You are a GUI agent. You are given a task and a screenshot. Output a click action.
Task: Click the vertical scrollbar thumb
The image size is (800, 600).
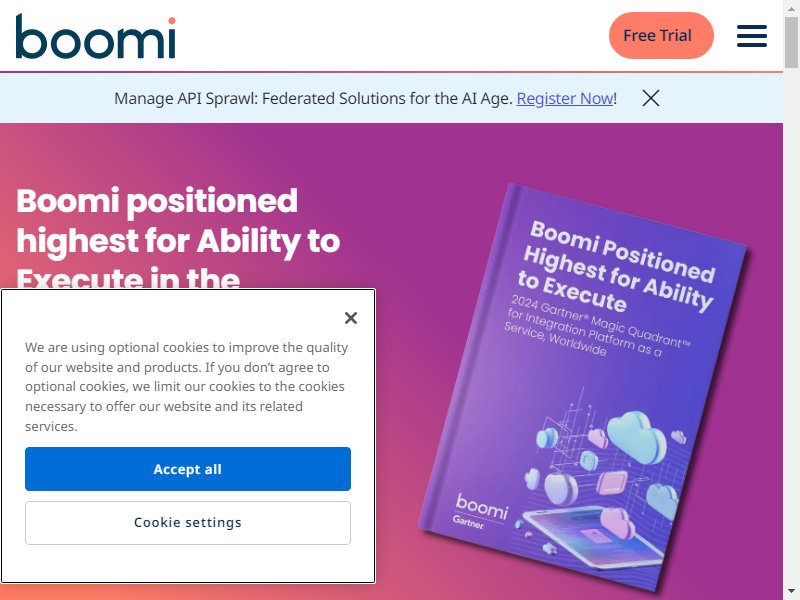(x=791, y=45)
